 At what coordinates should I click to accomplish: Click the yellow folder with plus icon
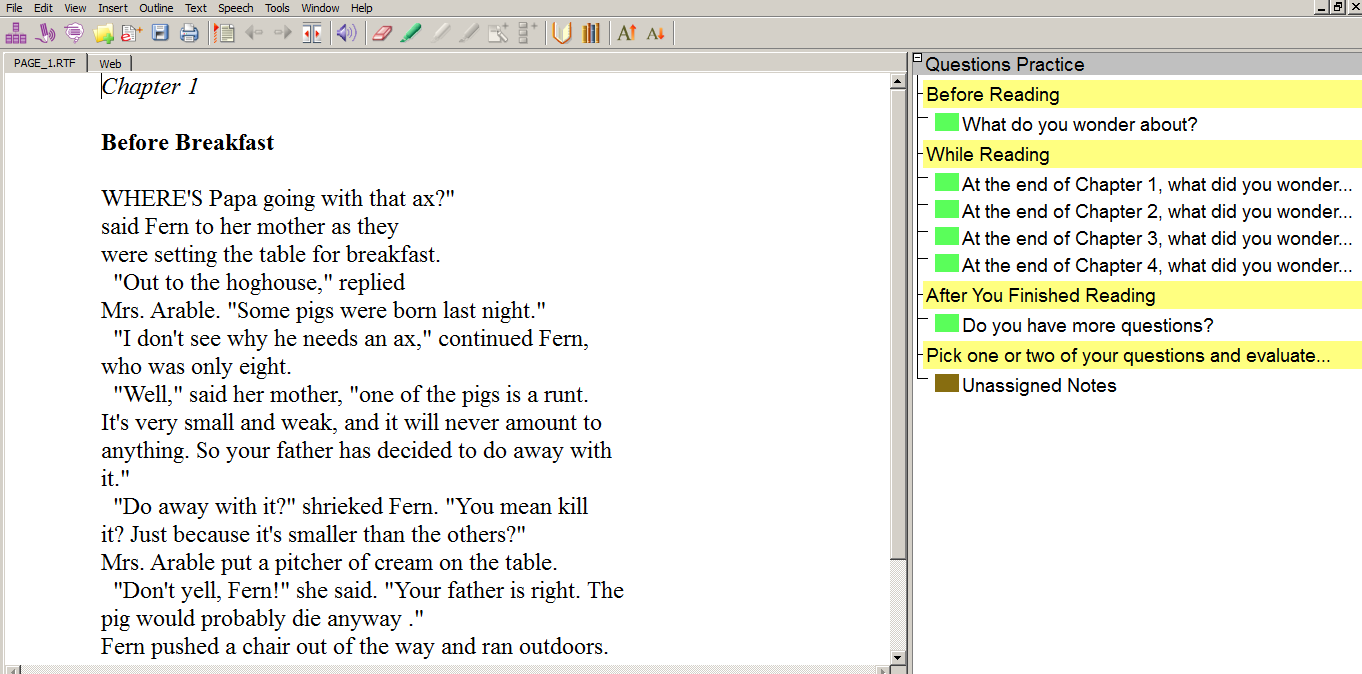[103, 33]
